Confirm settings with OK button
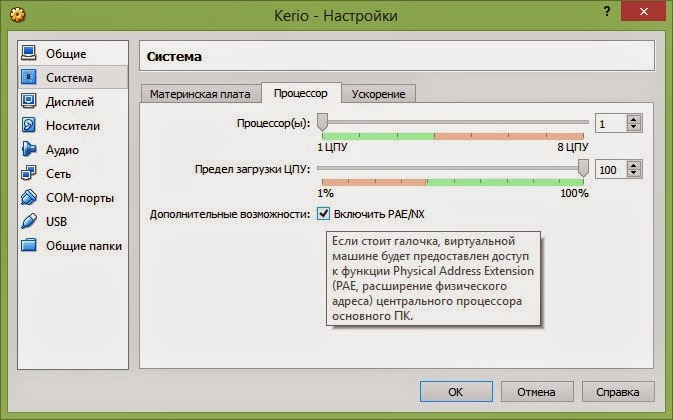673x420 pixels. [x=456, y=391]
